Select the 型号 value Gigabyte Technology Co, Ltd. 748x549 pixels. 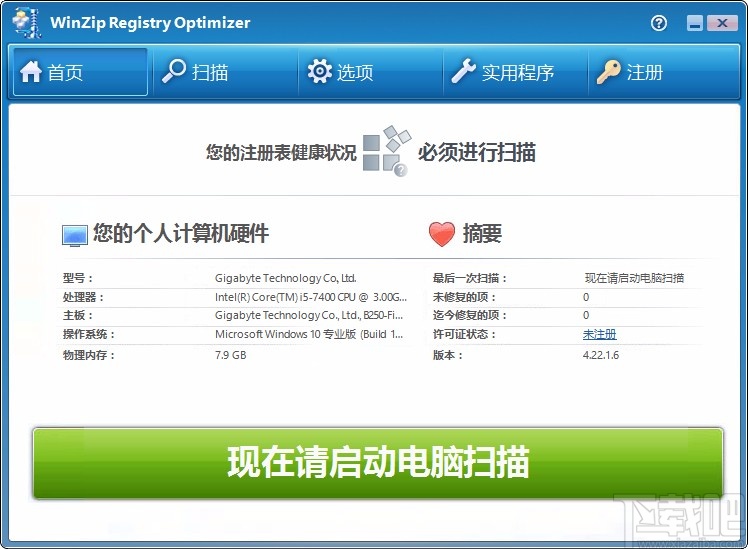[285, 278]
